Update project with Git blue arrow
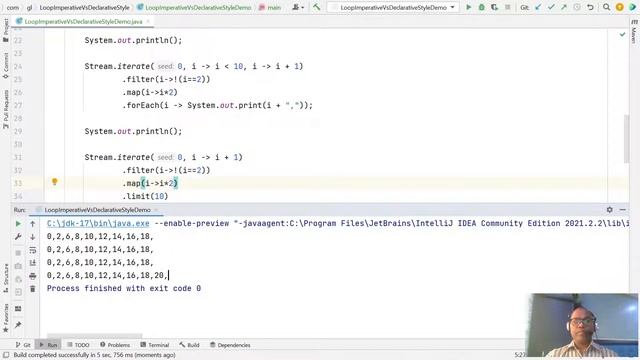Screen dimensions: 640x360 point(538,7)
